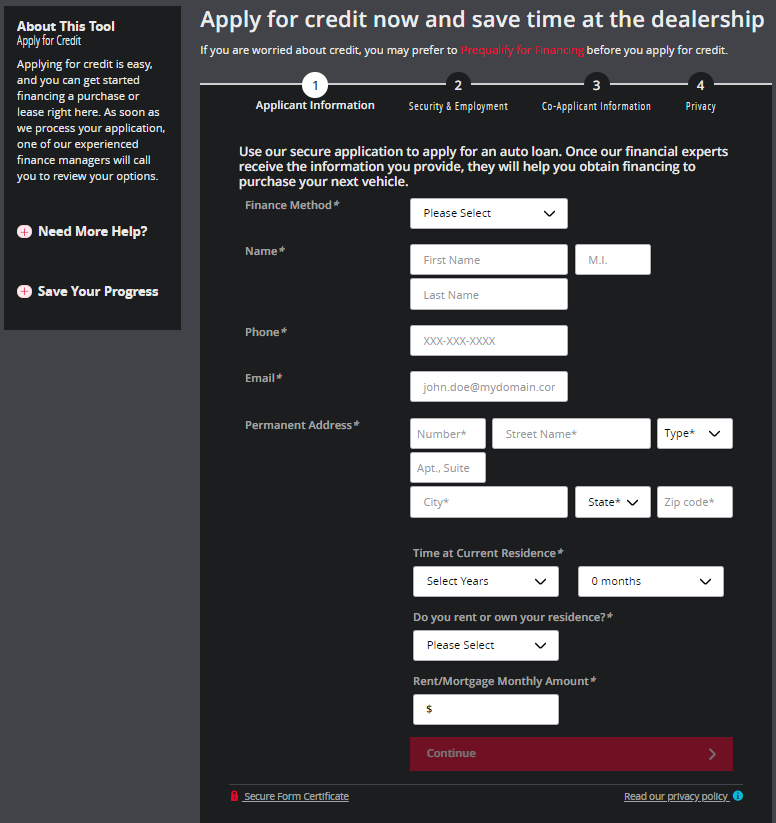Click in the First Name field

(488, 260)
